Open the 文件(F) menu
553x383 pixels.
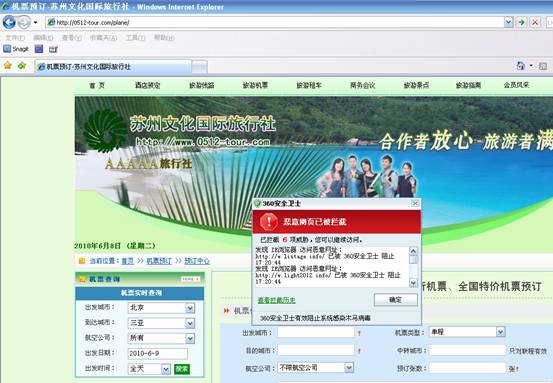tap(15, 38)
